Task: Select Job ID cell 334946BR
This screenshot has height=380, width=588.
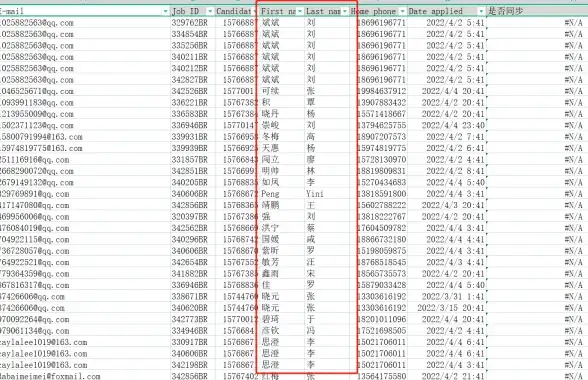Action: (x=189, y=331)
